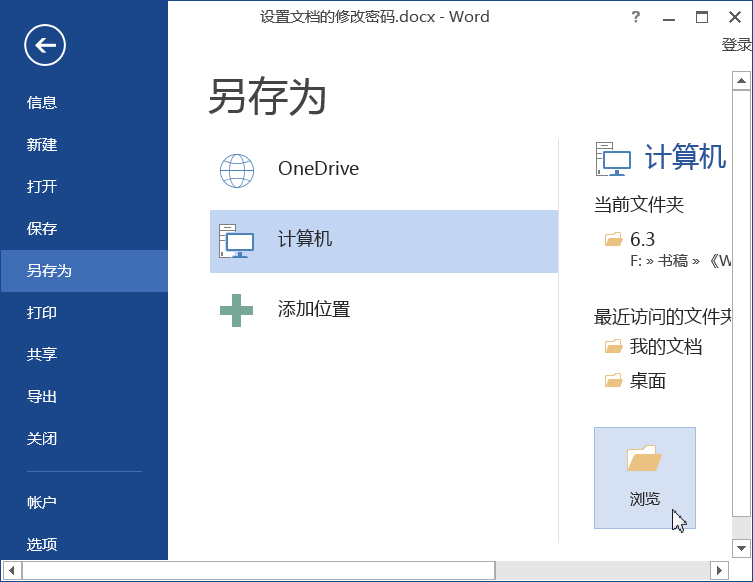This screenshot has height=582, width=753.
Task: Click the horizontal scrollbar thumb
Action: click(258, 570)
